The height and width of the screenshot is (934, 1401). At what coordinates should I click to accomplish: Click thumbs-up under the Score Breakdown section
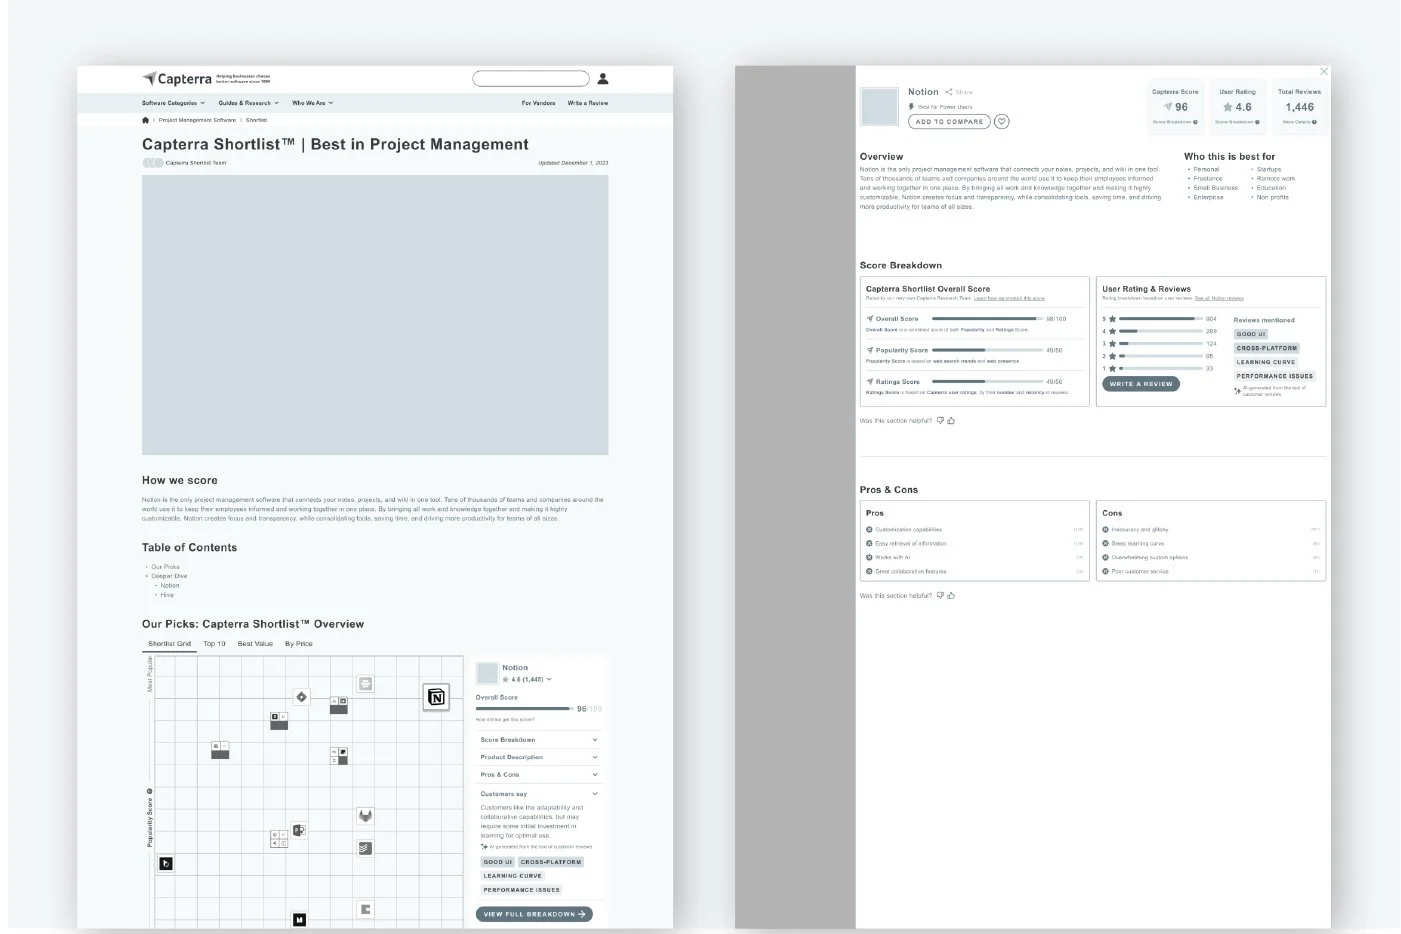click(x=951, y=421)
